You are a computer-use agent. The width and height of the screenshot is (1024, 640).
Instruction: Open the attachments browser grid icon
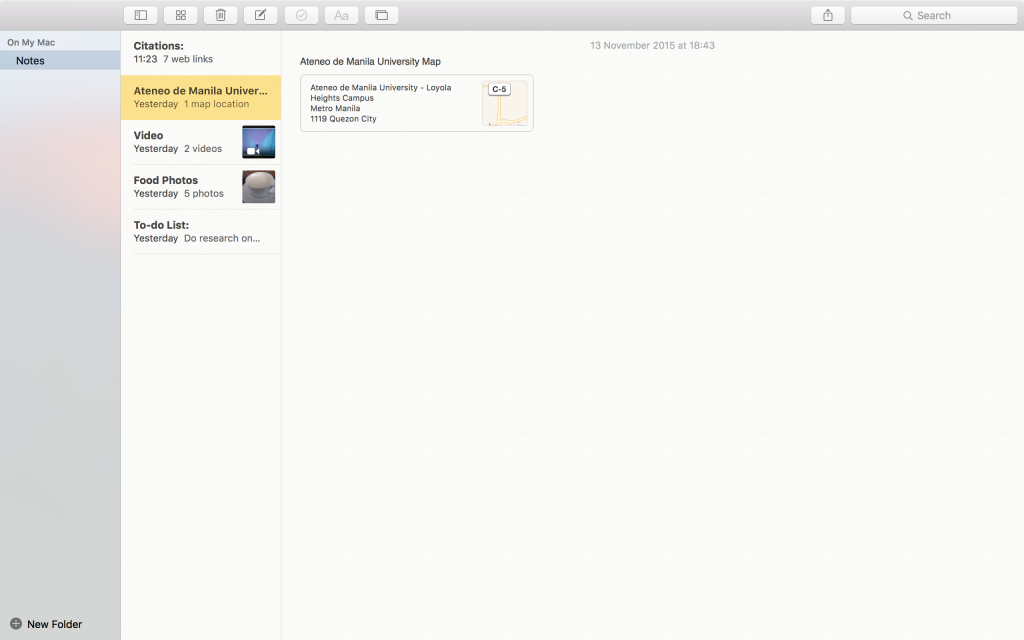pos(181,15)
